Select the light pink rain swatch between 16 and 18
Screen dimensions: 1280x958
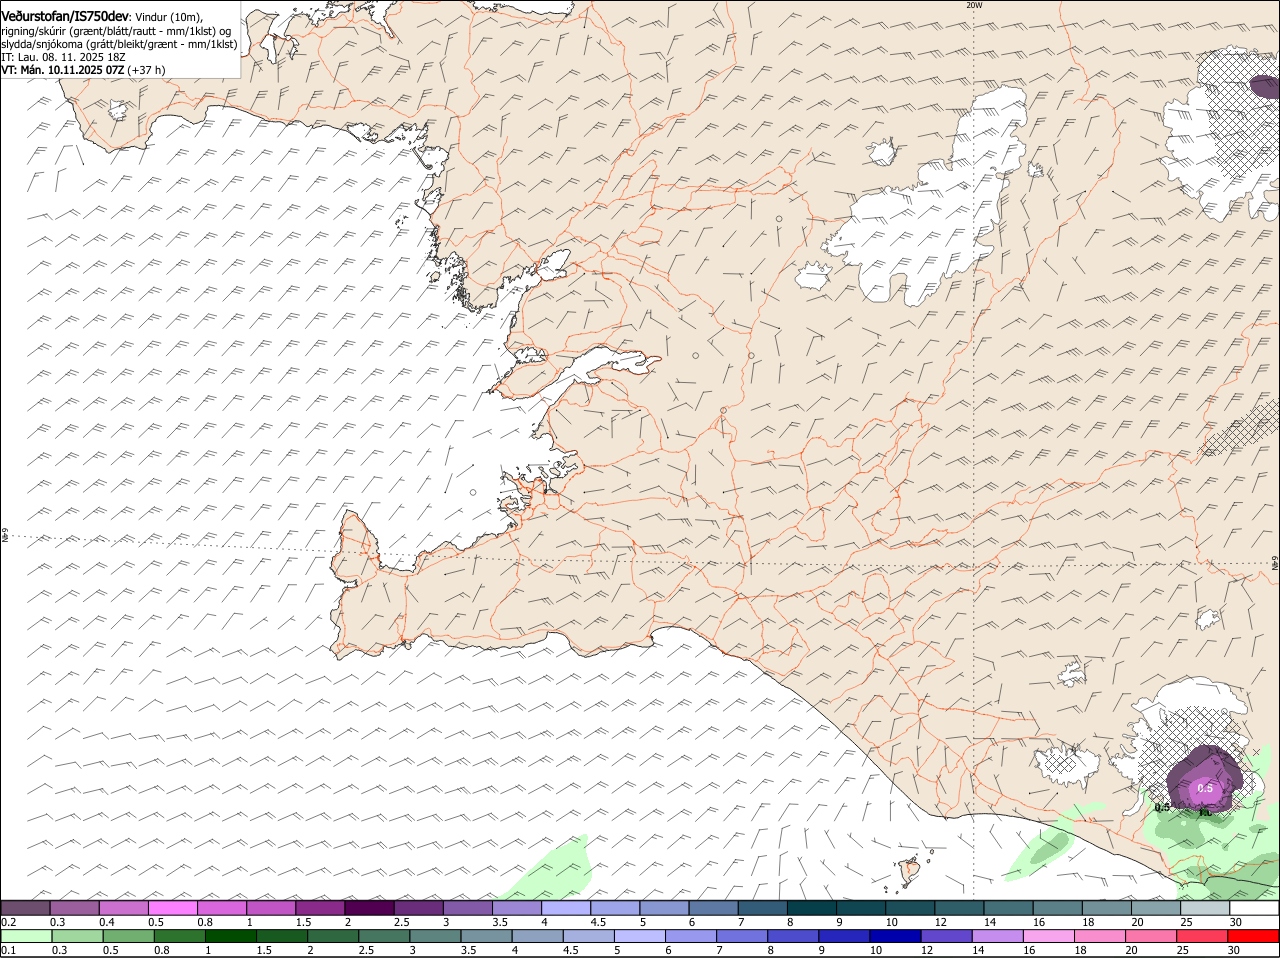1047,936
